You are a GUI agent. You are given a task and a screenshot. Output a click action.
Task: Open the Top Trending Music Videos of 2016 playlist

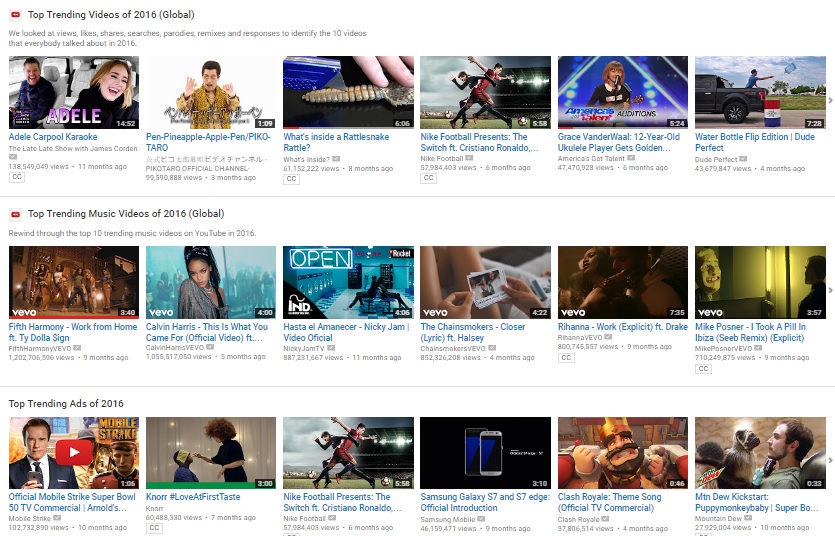[126, 214]
